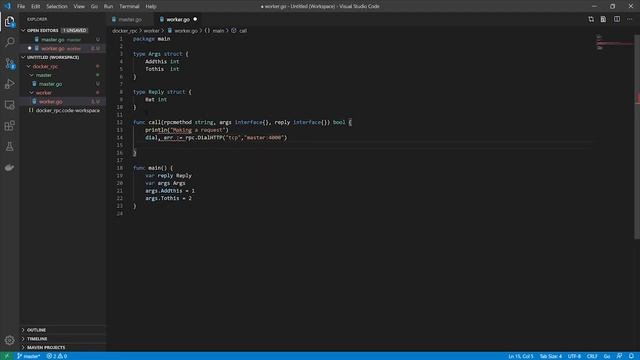This screenshot has width=640, height=360.
Task: Open the Extensions view
Action: pos(9,126)
